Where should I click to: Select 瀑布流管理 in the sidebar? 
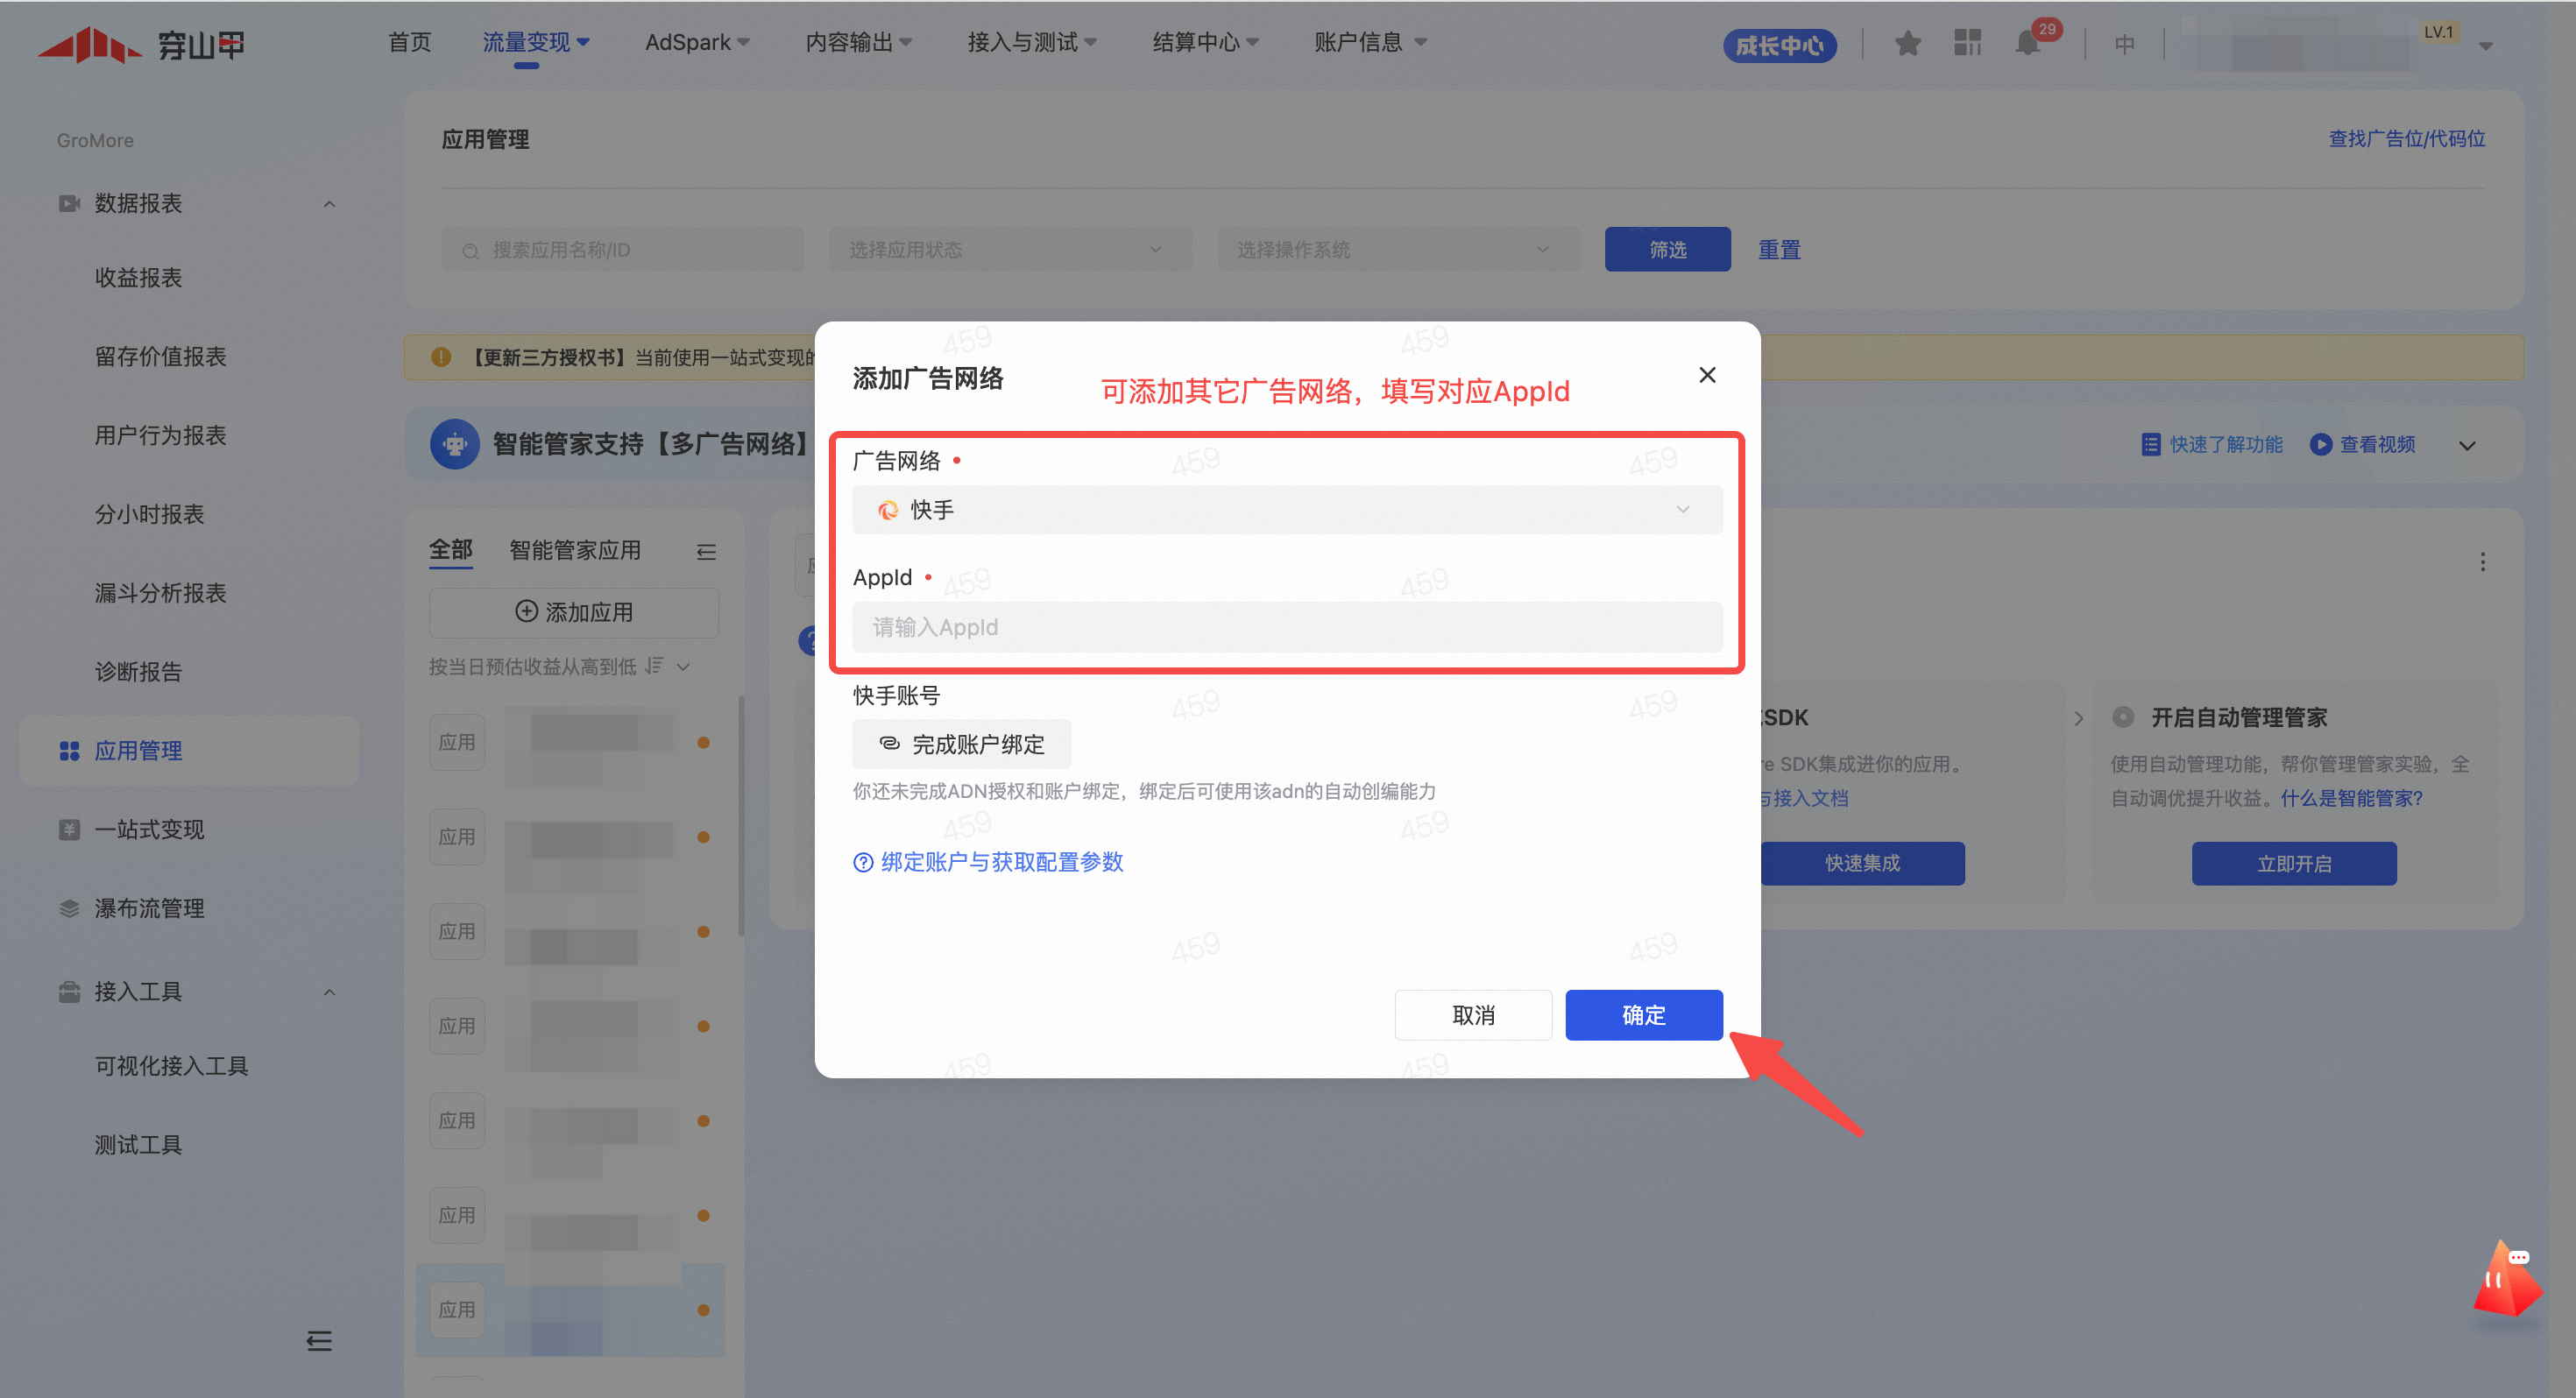149,908
